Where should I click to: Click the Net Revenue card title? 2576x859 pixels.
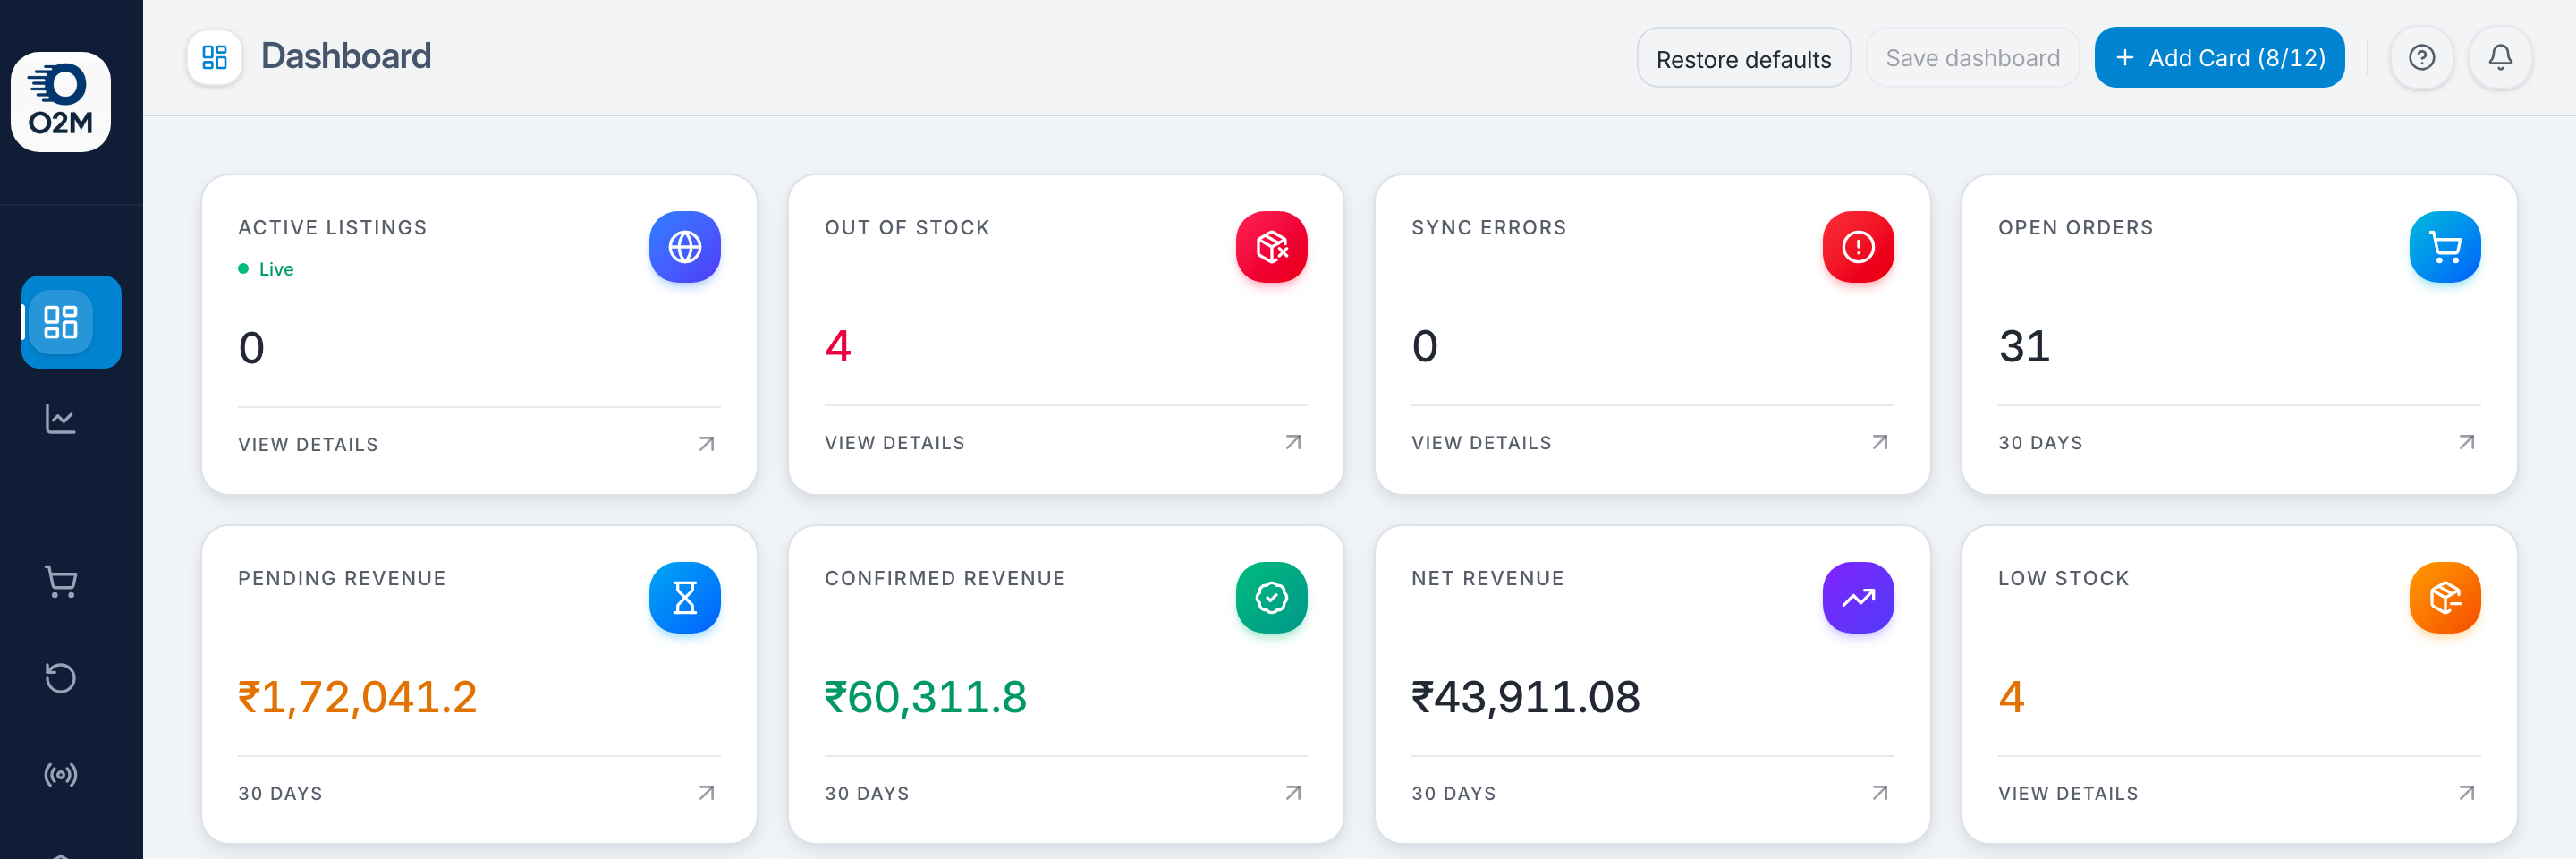click(x=1487, y=579)
